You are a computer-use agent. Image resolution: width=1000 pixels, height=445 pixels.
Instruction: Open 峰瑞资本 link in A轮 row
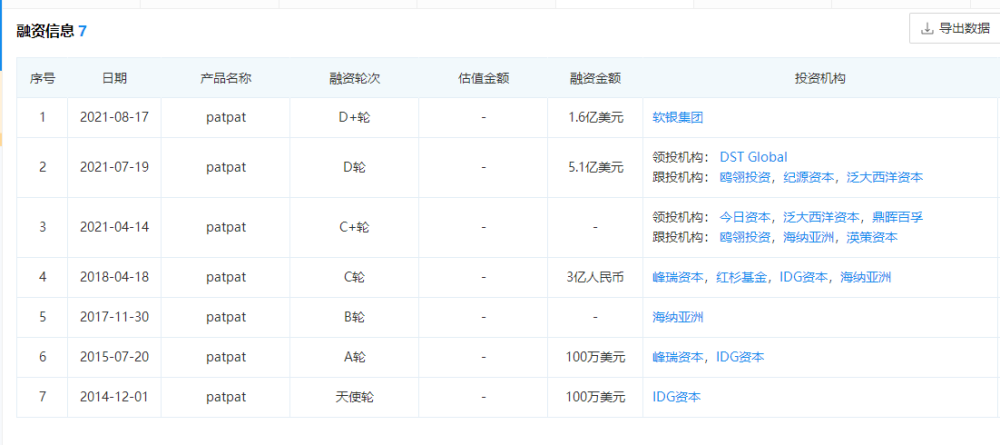678,357
